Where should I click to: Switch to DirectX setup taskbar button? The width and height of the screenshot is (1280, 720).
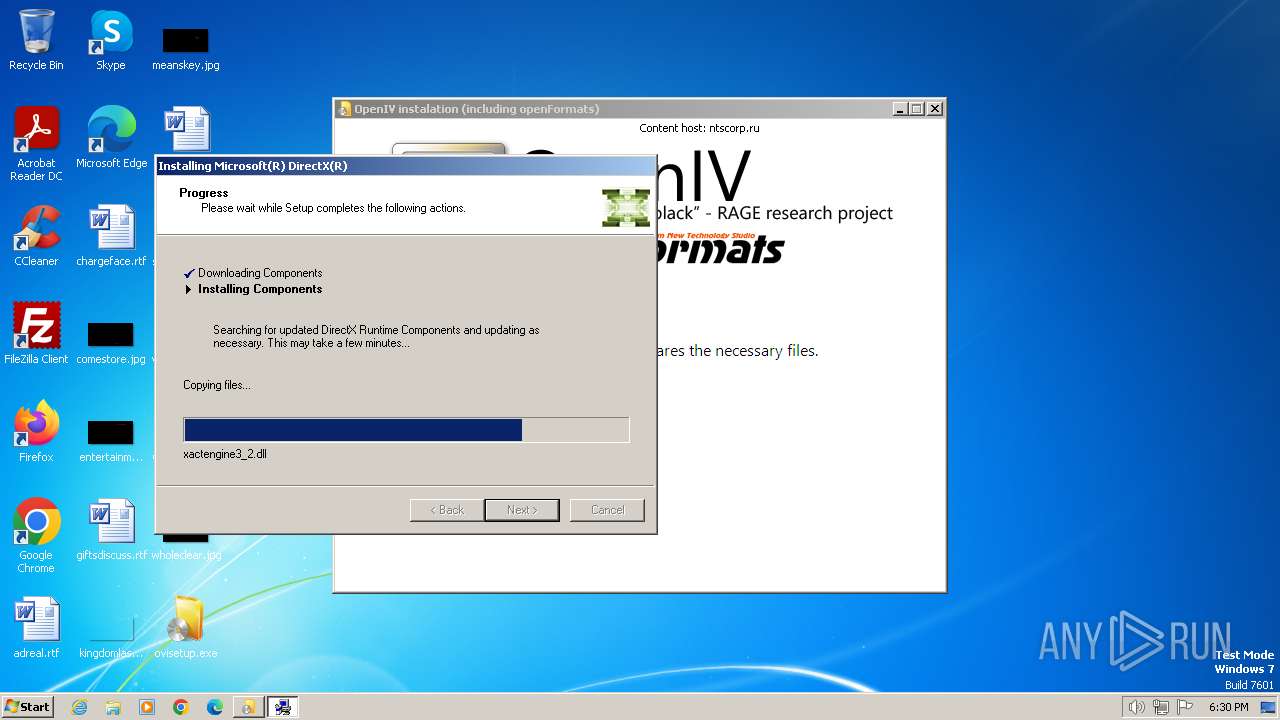pyautogui.click(x=283, y=707)
